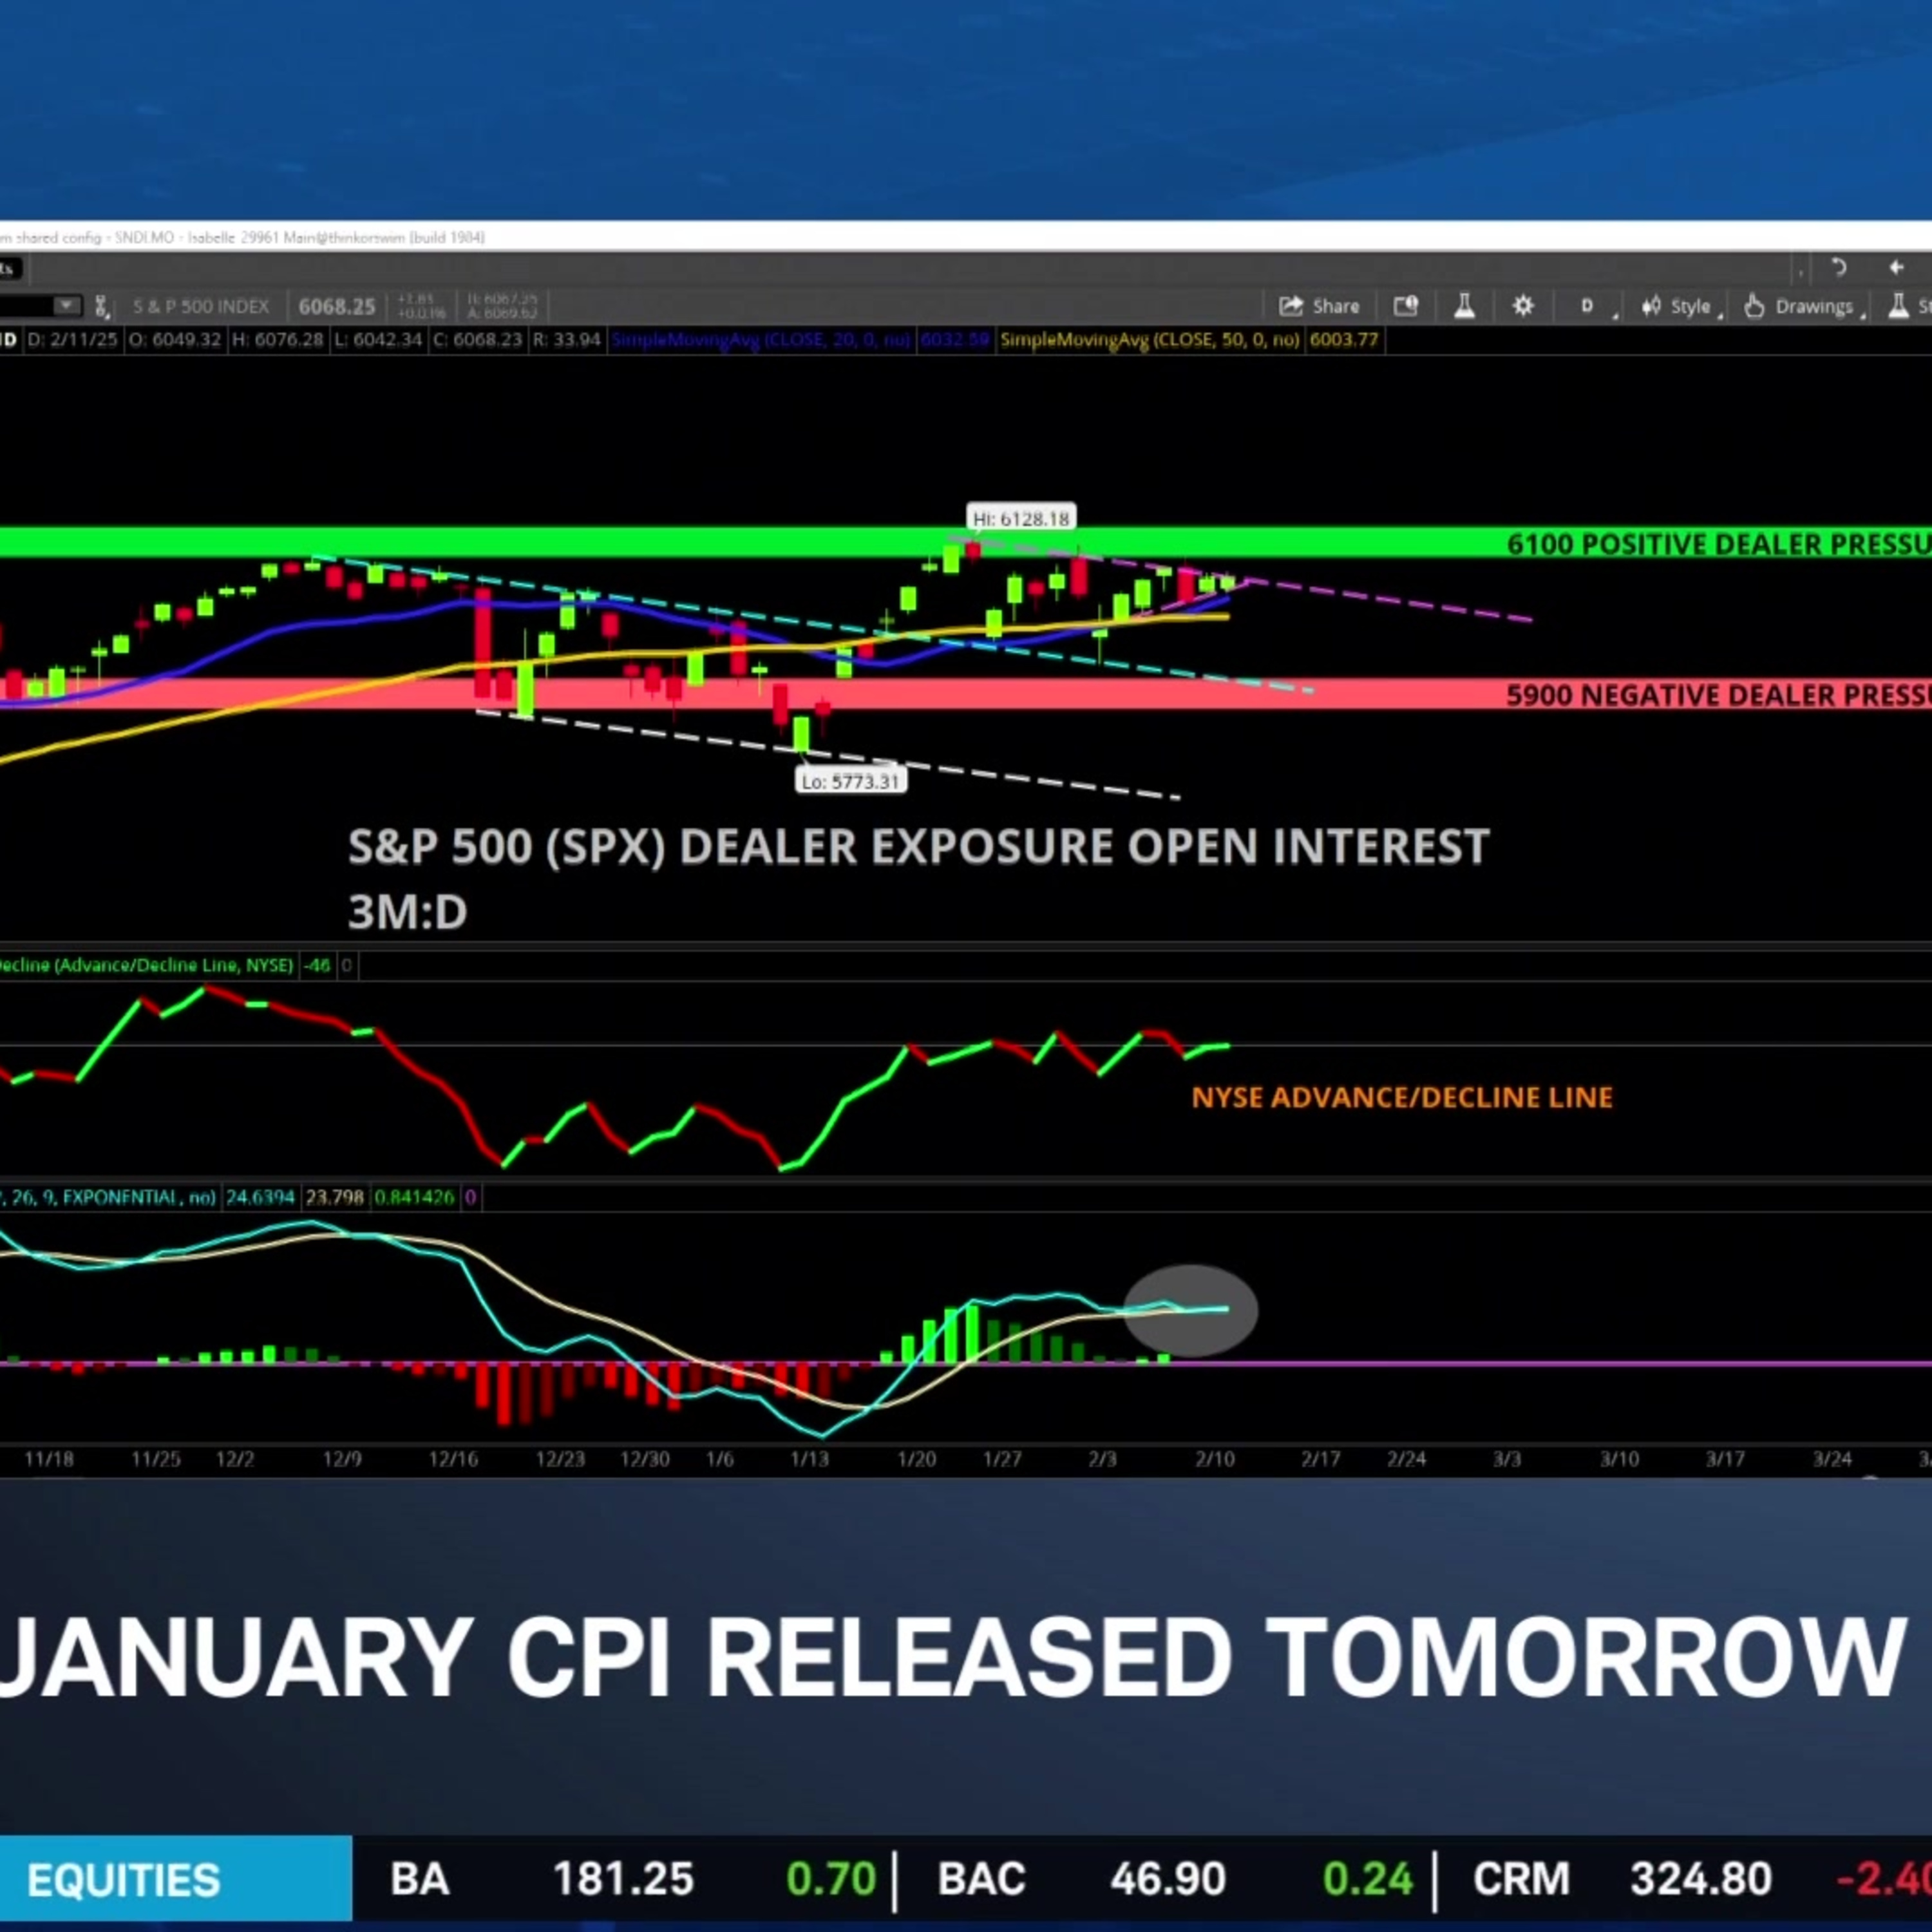Click the range value R: 33.94
This screenshot has width=1932, height=1932.
point(566,340)
